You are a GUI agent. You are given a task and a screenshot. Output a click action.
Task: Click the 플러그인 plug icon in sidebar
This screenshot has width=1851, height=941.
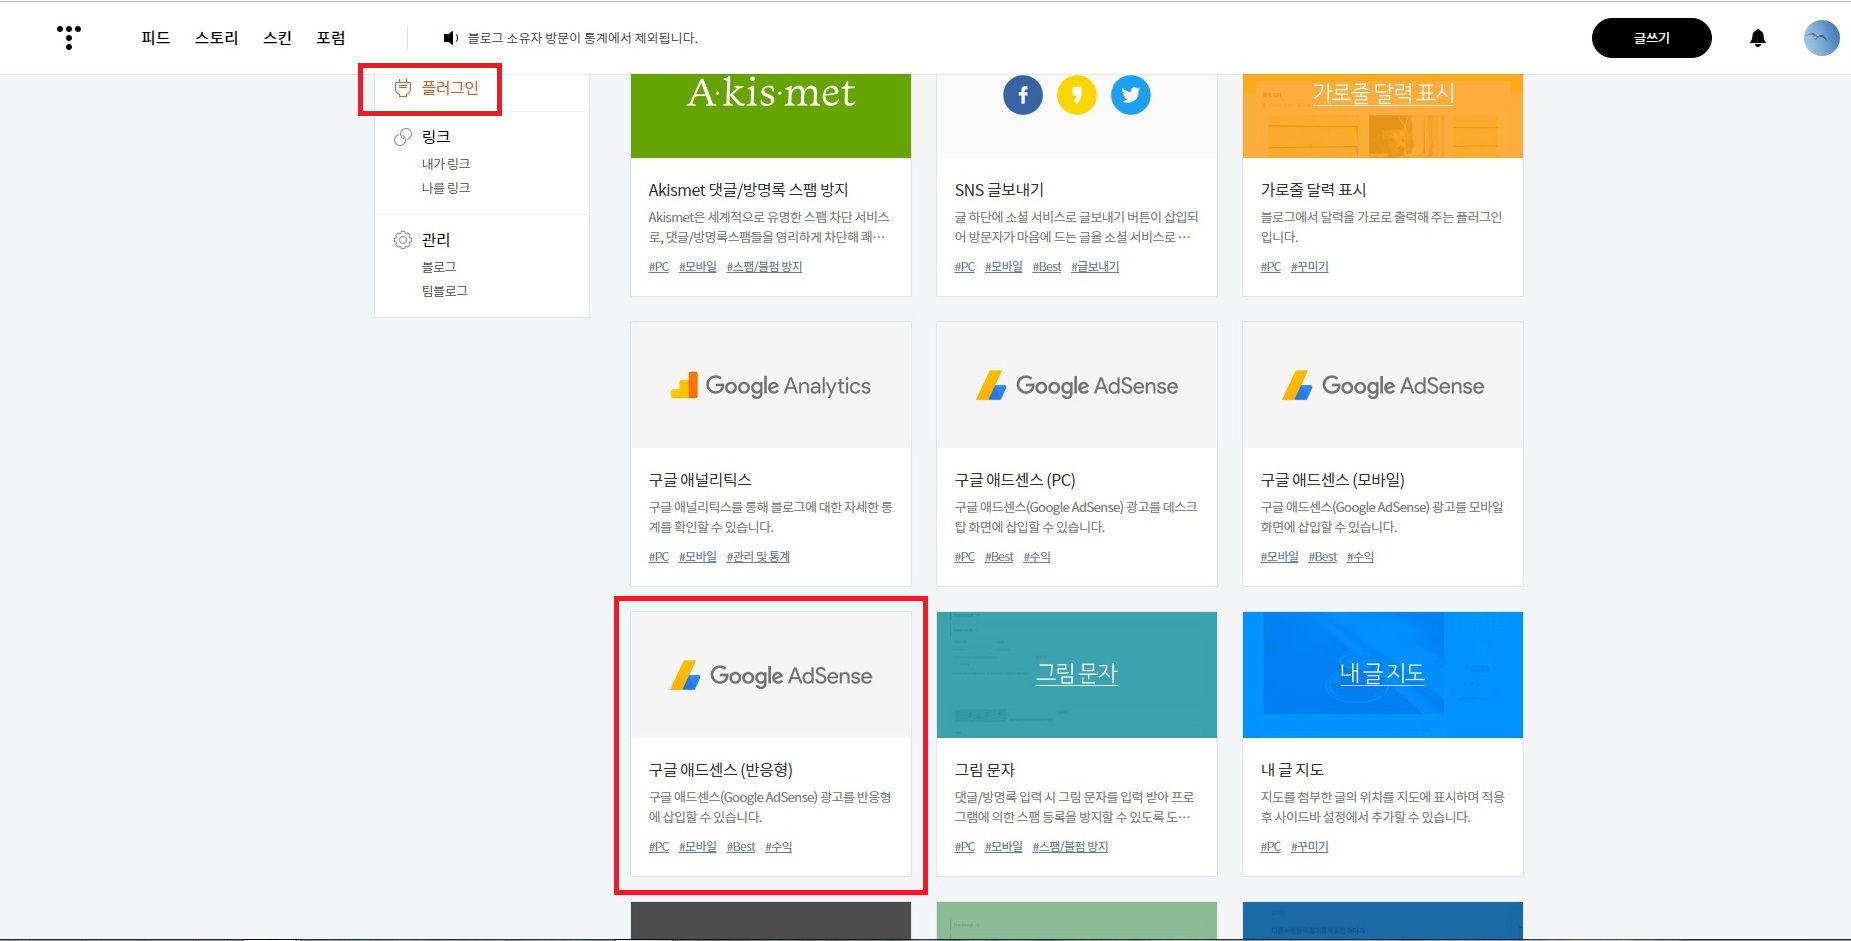pos(403,88)
